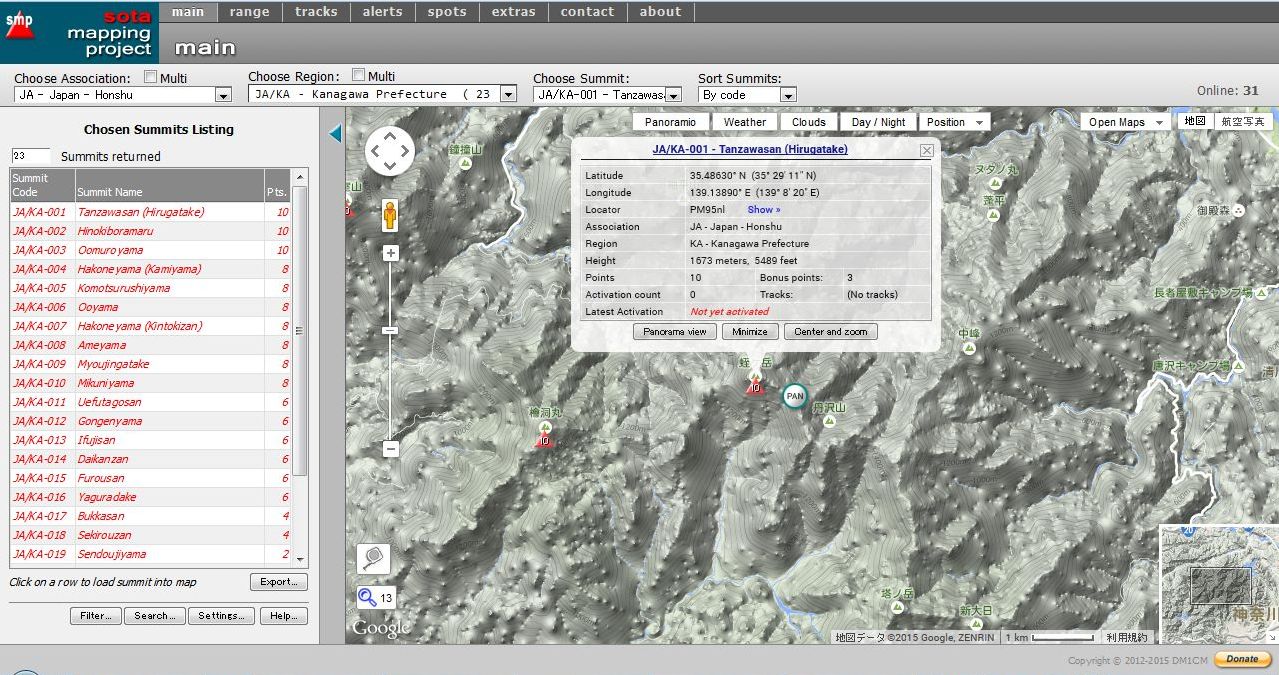Screen dimensions: 1279x675
Task: Open the Choose Summit dropdown
Action: click(x=607, y=95)
